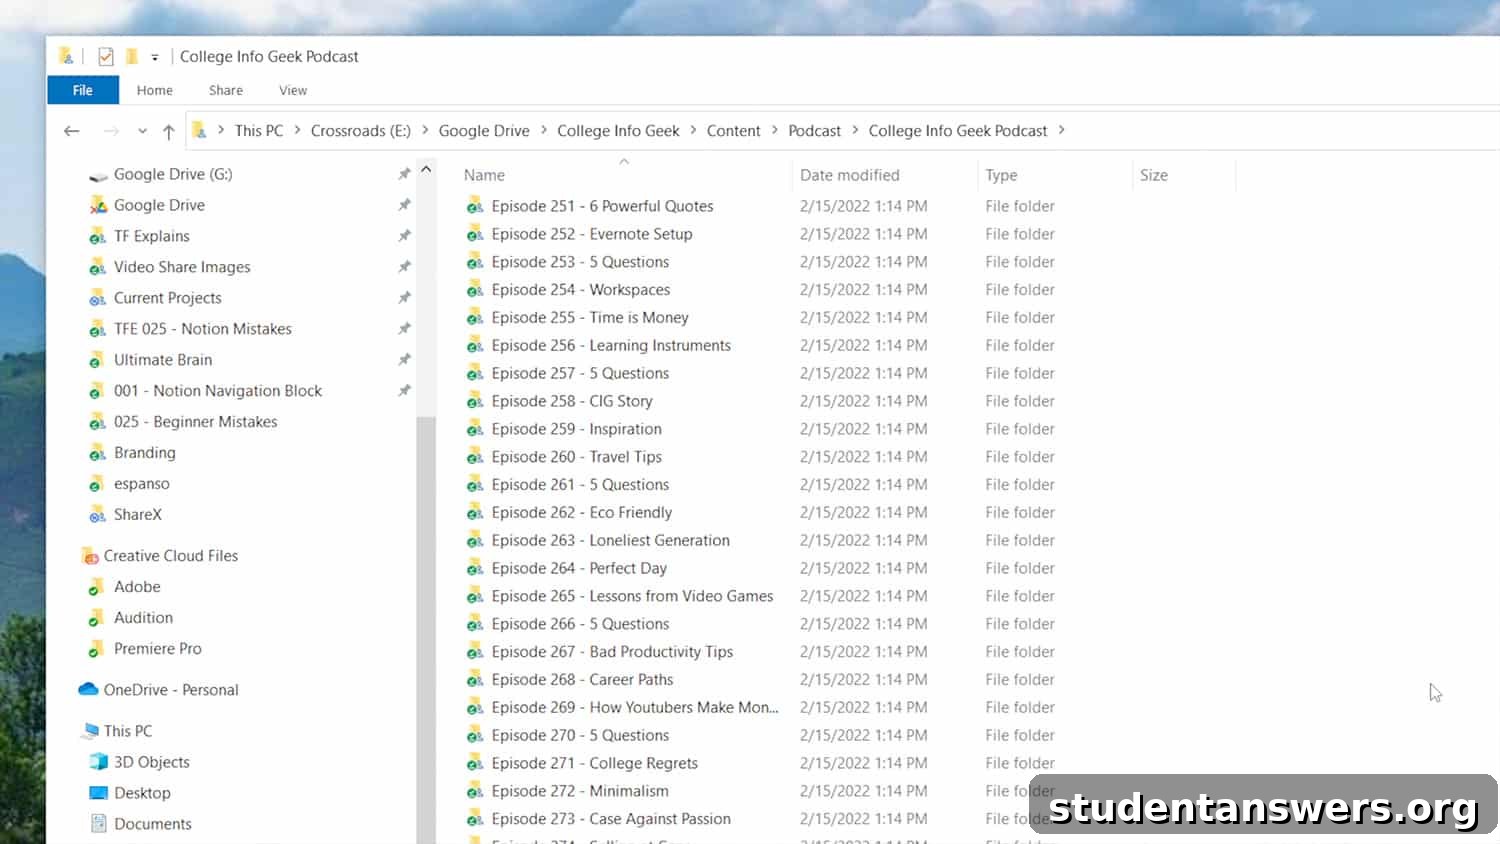Image resolution: width=1500 pixels, height=844 pixels.
Task: Select Episode 263 - Loneliest Generation
Action: tap(610, 540)
